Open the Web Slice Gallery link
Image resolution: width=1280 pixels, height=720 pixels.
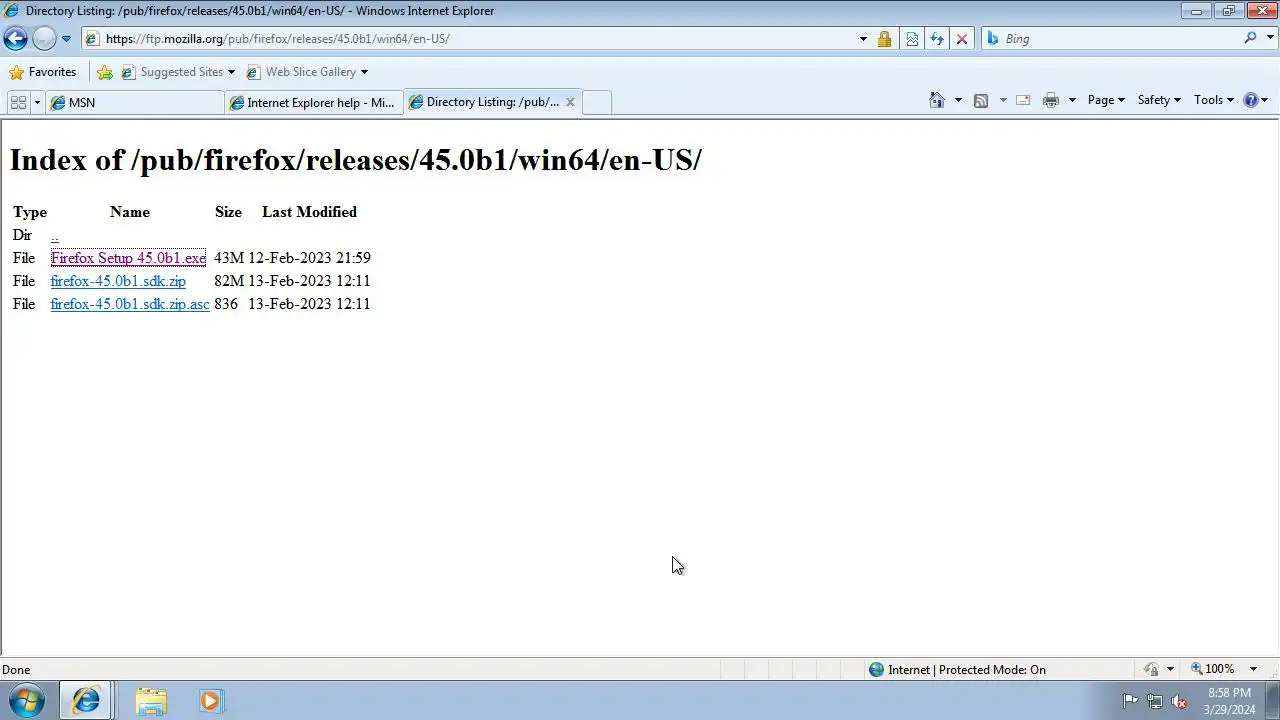point(302,72)
